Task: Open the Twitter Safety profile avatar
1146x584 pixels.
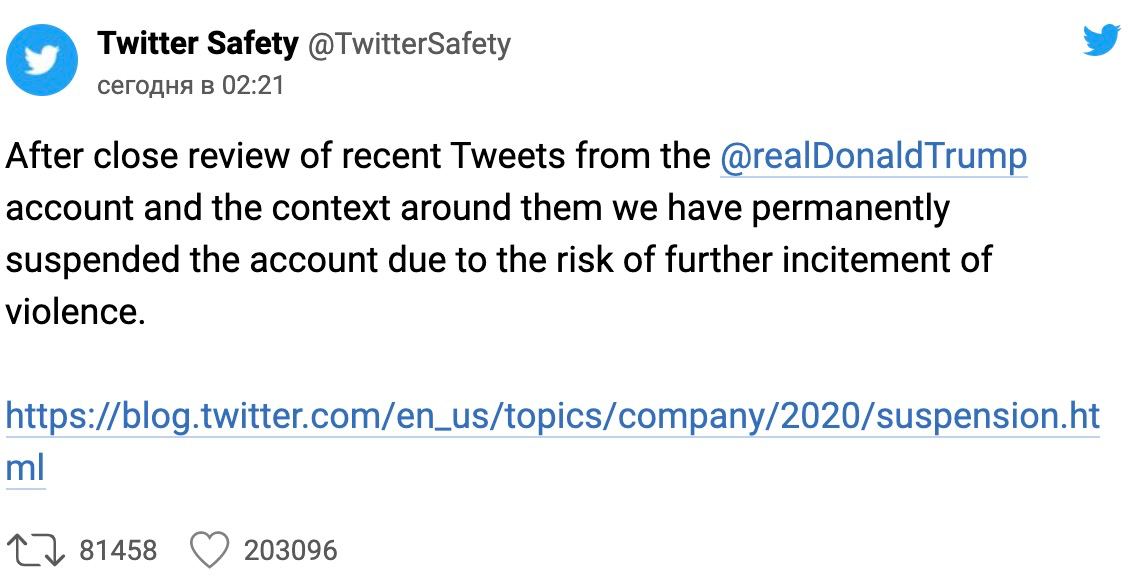Action: (42, 60)
